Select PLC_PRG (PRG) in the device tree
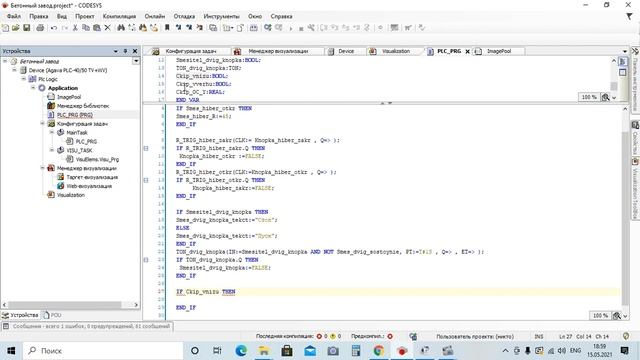Screen dimensions: 640x360 point(75,115)
